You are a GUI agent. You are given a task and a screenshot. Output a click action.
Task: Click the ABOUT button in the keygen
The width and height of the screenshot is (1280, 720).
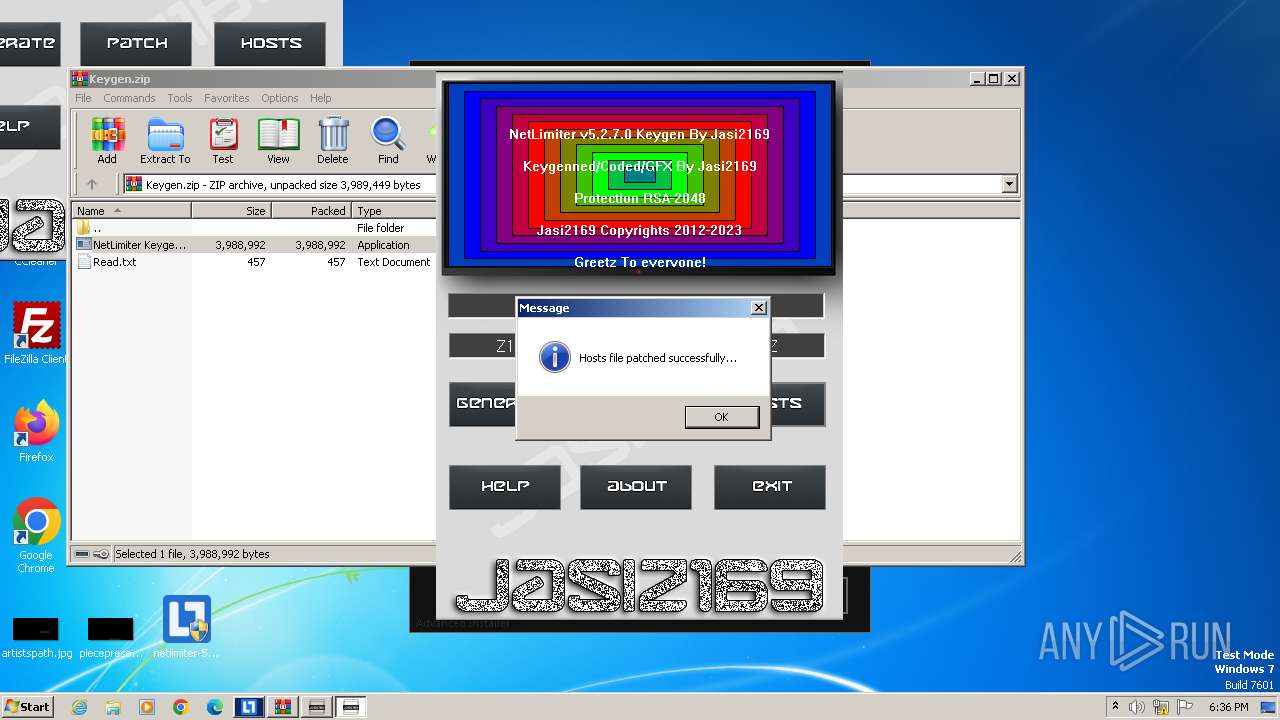[636, 487]
